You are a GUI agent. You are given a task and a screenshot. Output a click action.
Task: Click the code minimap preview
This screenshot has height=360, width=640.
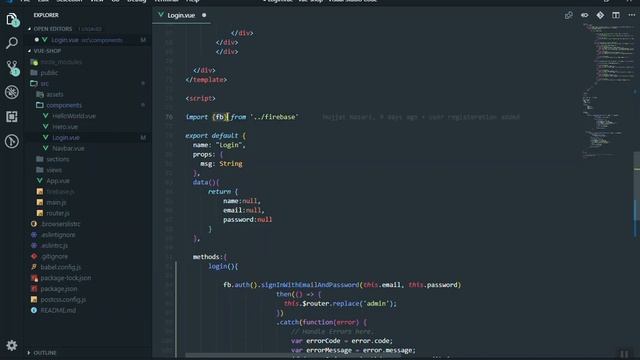[607, 90]
